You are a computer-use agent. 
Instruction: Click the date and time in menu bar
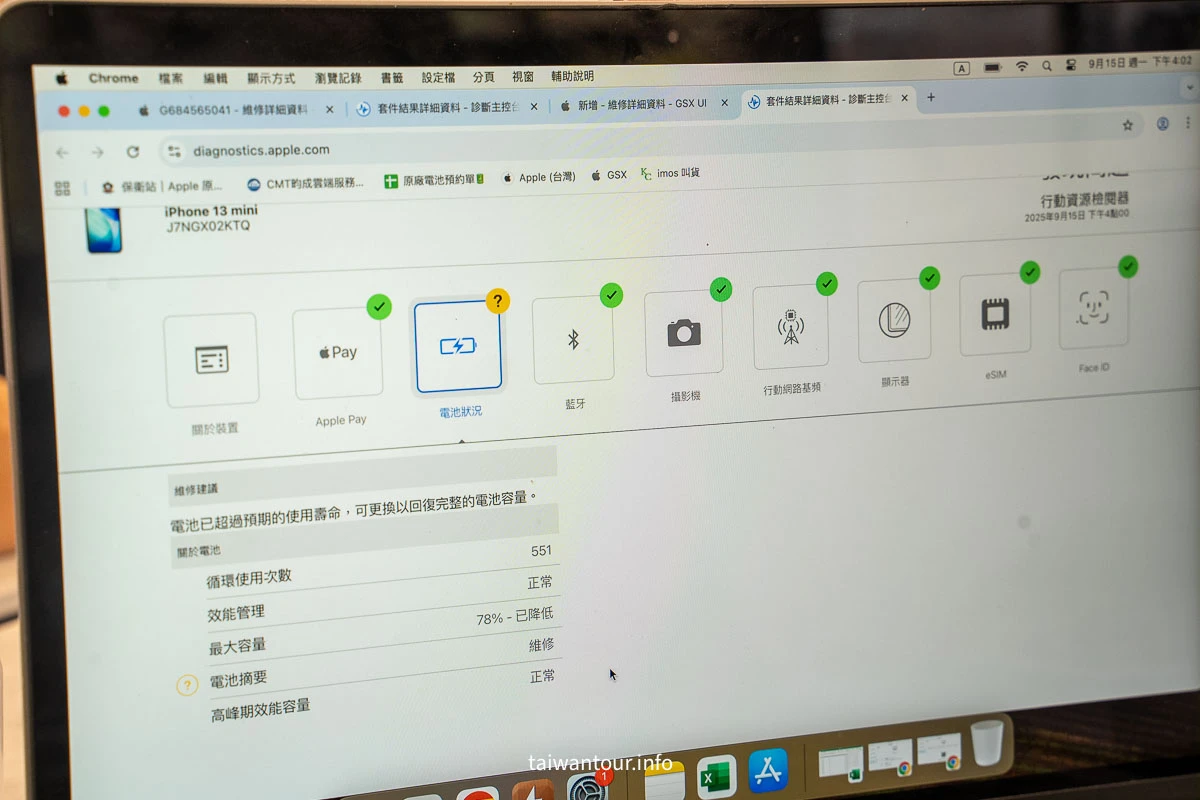(x=1141, y=62)
